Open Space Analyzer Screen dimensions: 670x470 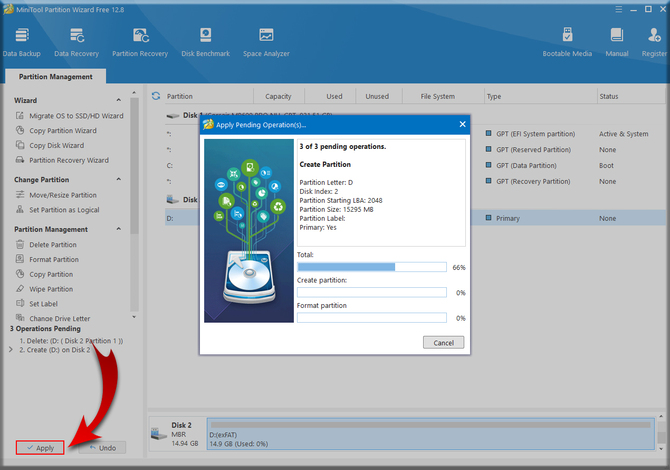266,42
